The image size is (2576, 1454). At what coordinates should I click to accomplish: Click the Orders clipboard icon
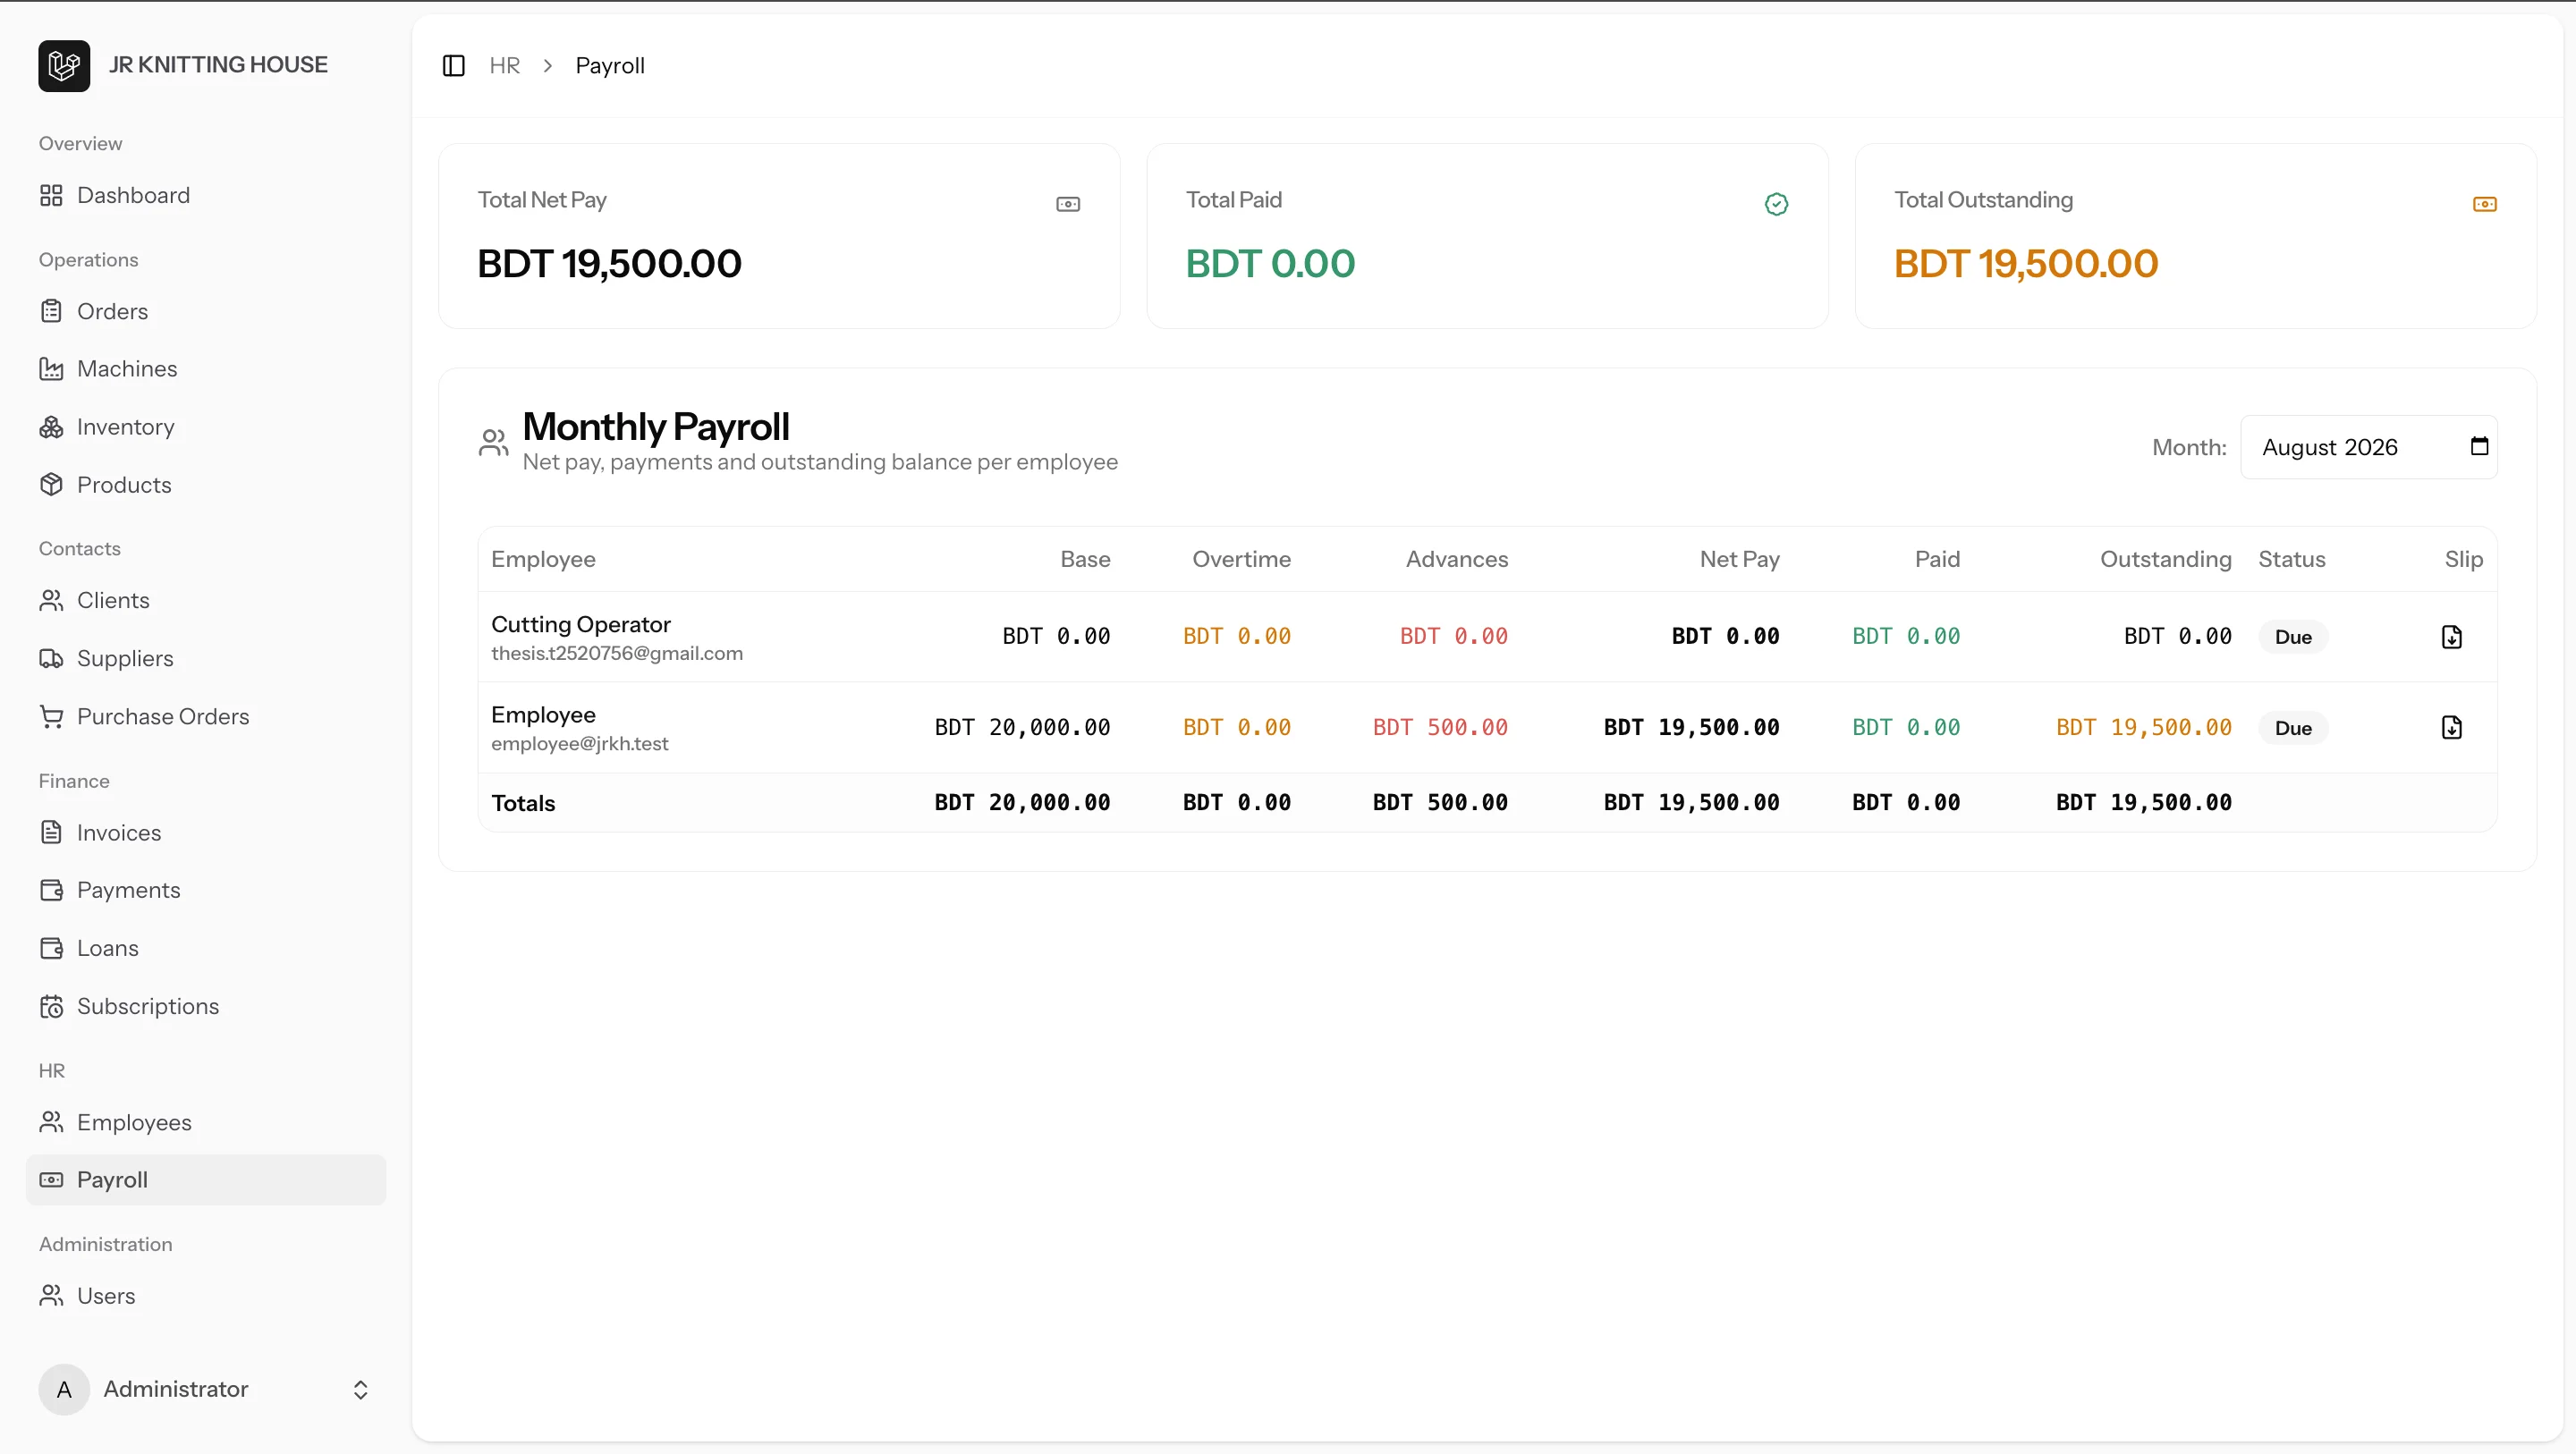pos(51,311)
